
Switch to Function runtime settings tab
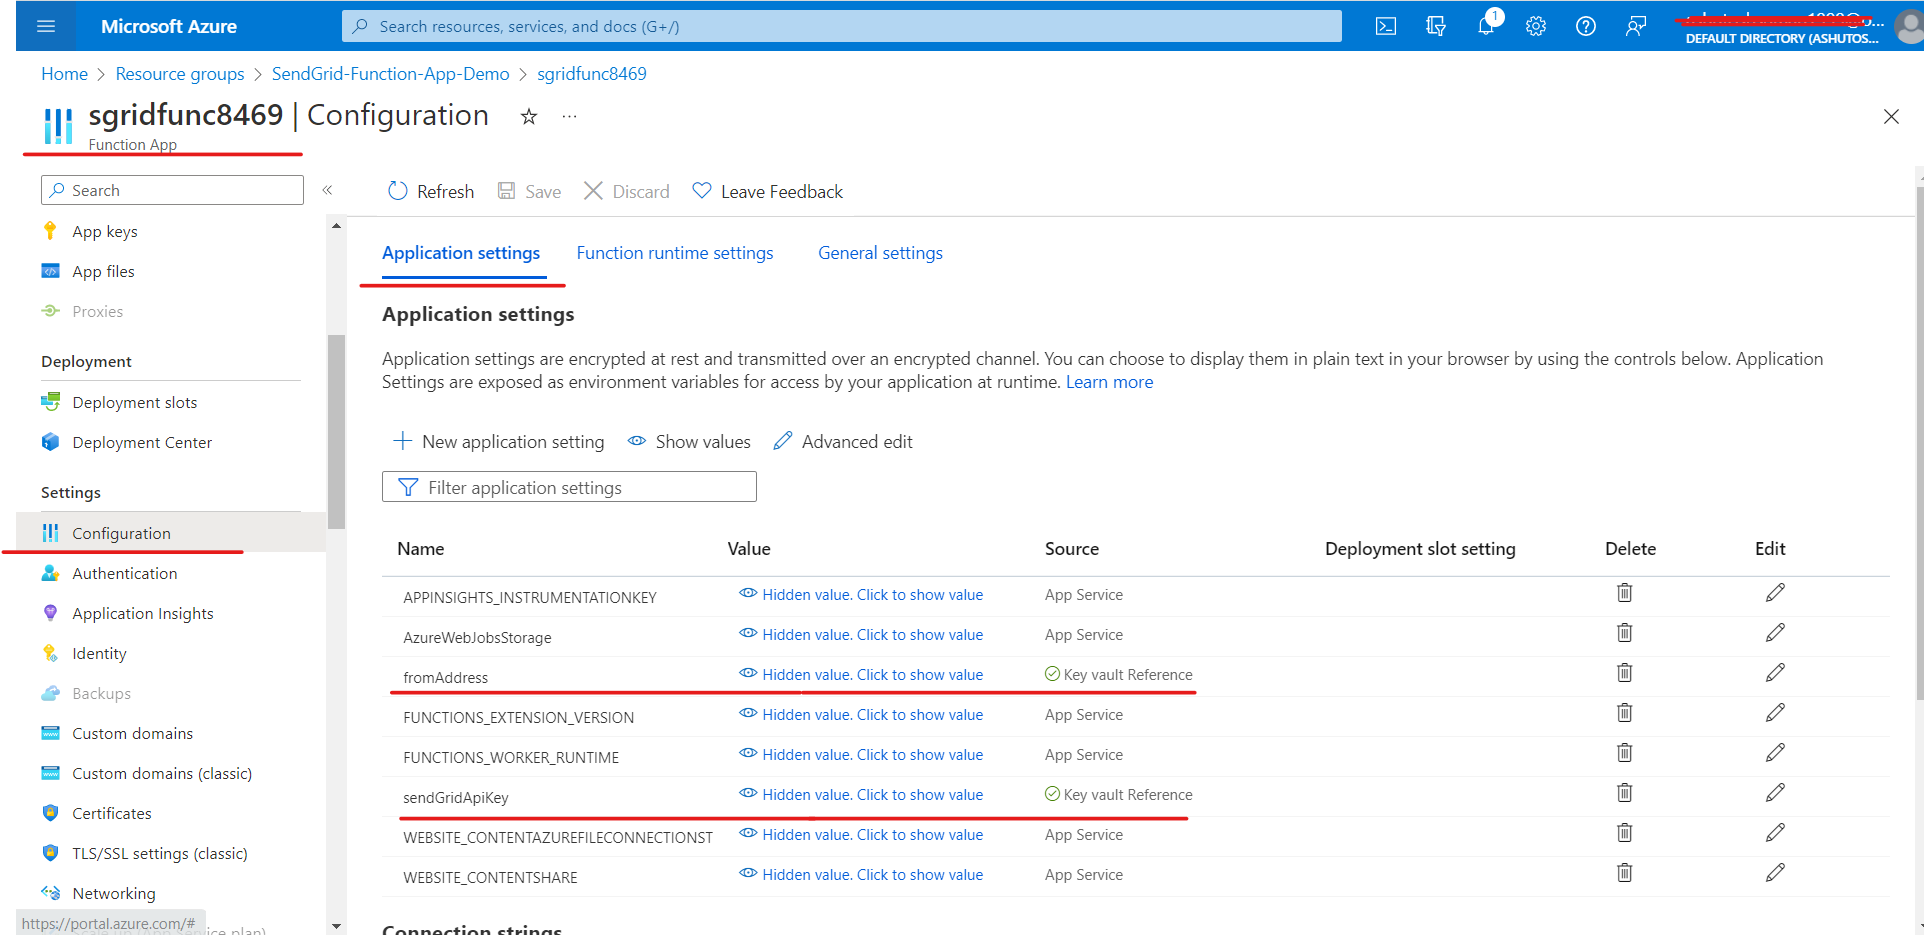tap(674, 252)
